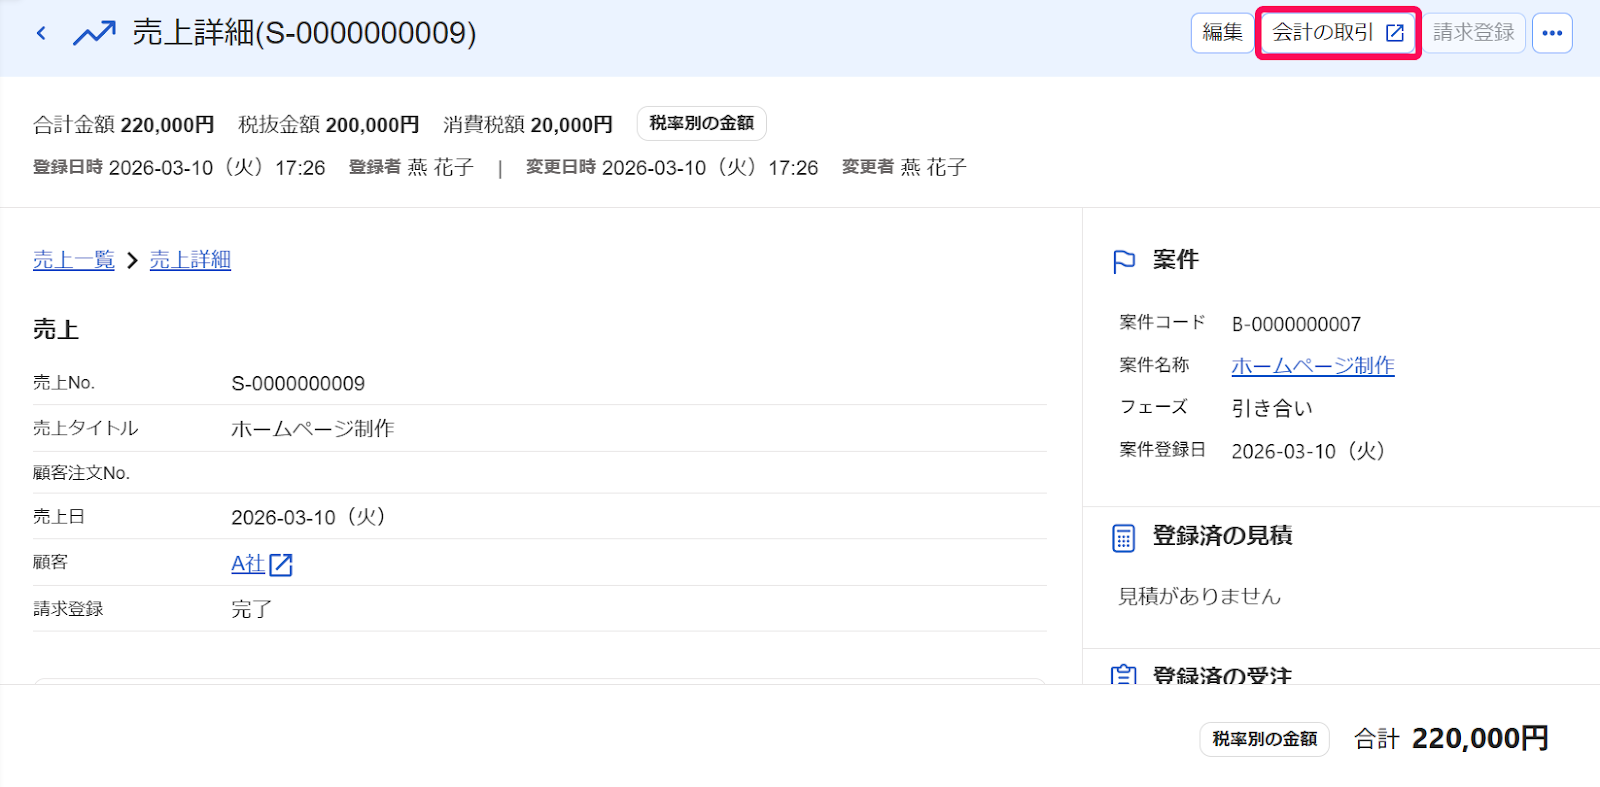Click the 売上詳細 breadcrumb link
Screen dimensions: 1600x787
click(190, 260)
